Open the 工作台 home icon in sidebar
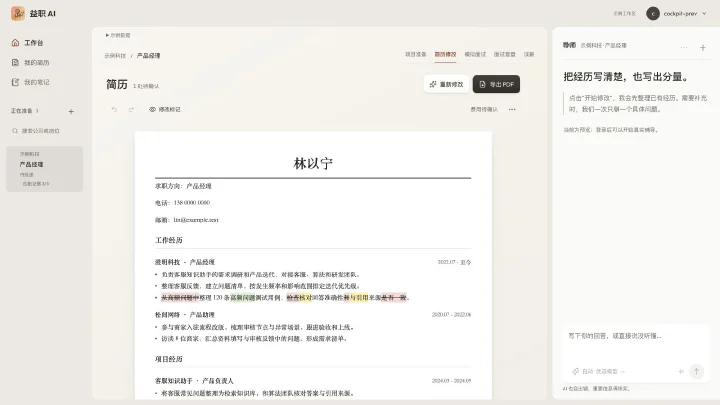The image size is (720, 405). coord(15,43)
